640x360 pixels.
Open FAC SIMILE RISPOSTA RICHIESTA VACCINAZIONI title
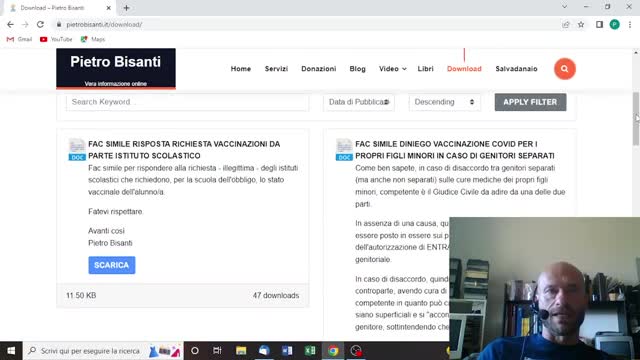pos(184,150)
